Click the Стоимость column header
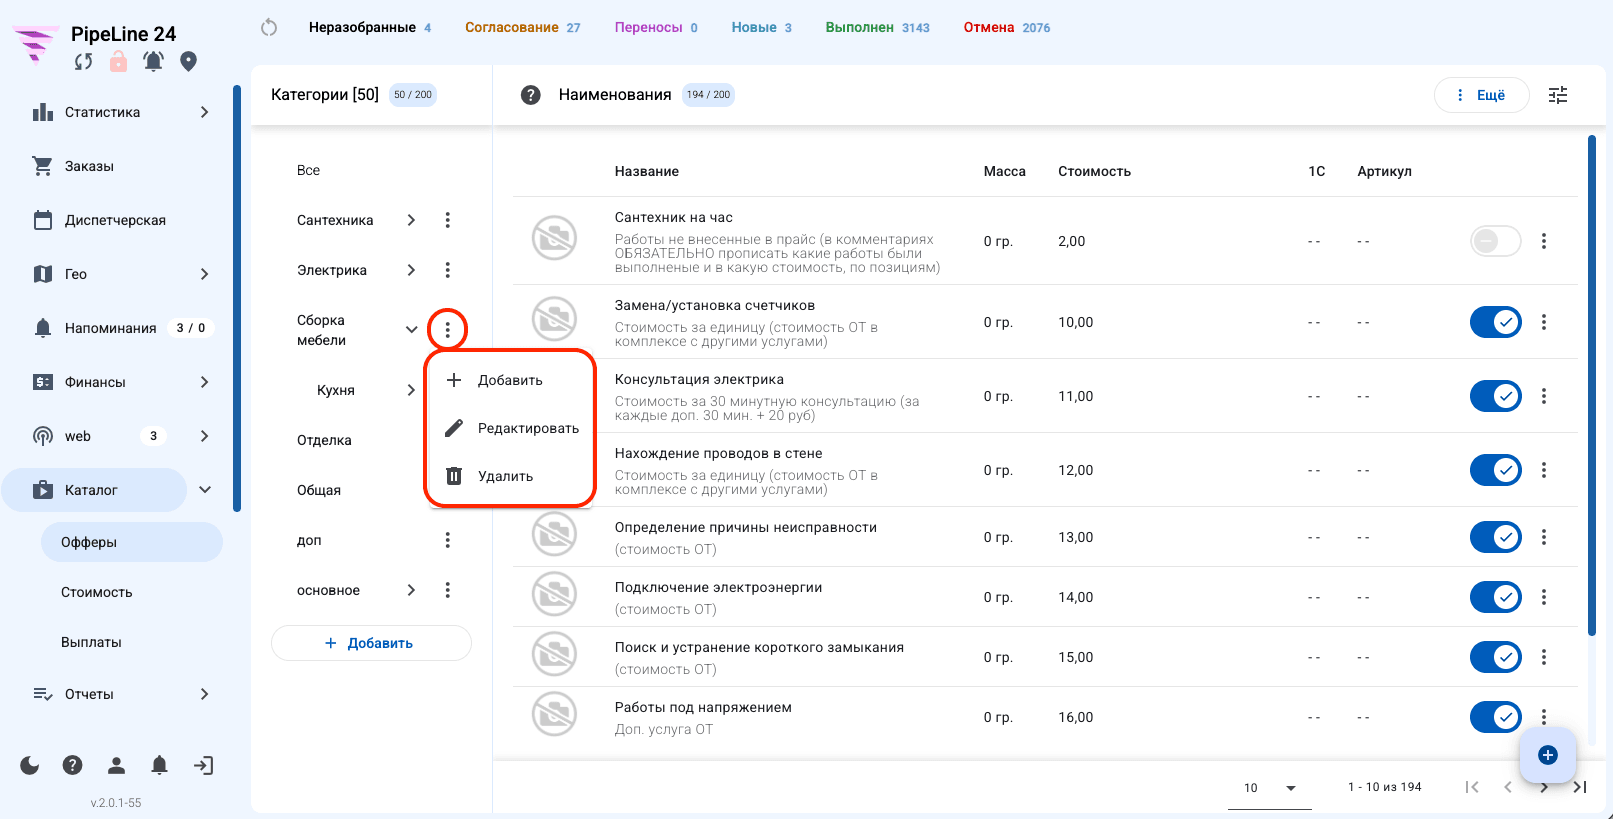 (1094, 171)
